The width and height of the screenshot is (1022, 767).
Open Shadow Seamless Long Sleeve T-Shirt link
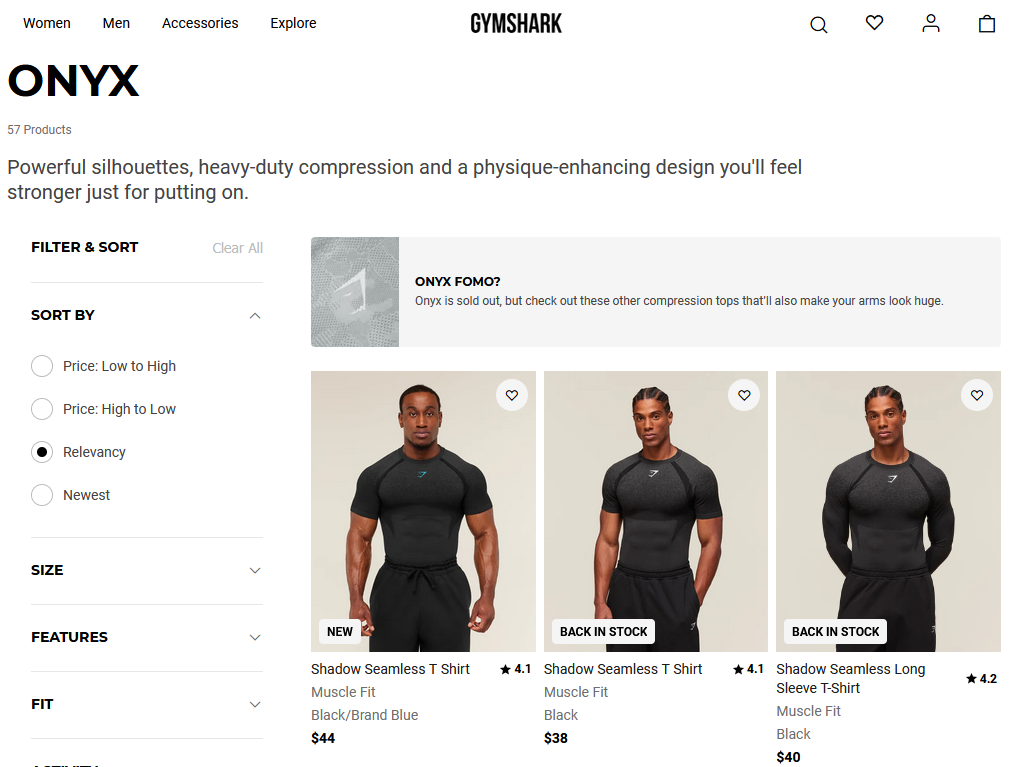850,678
